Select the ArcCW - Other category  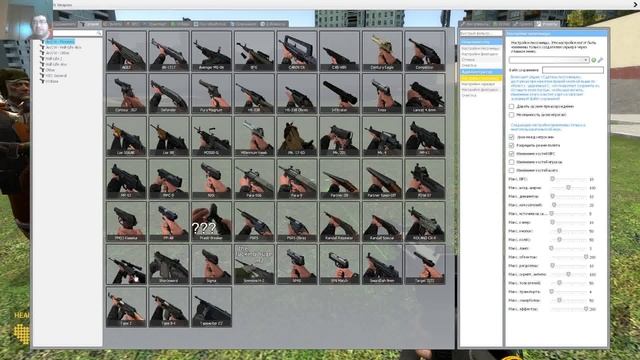(57, 53)
